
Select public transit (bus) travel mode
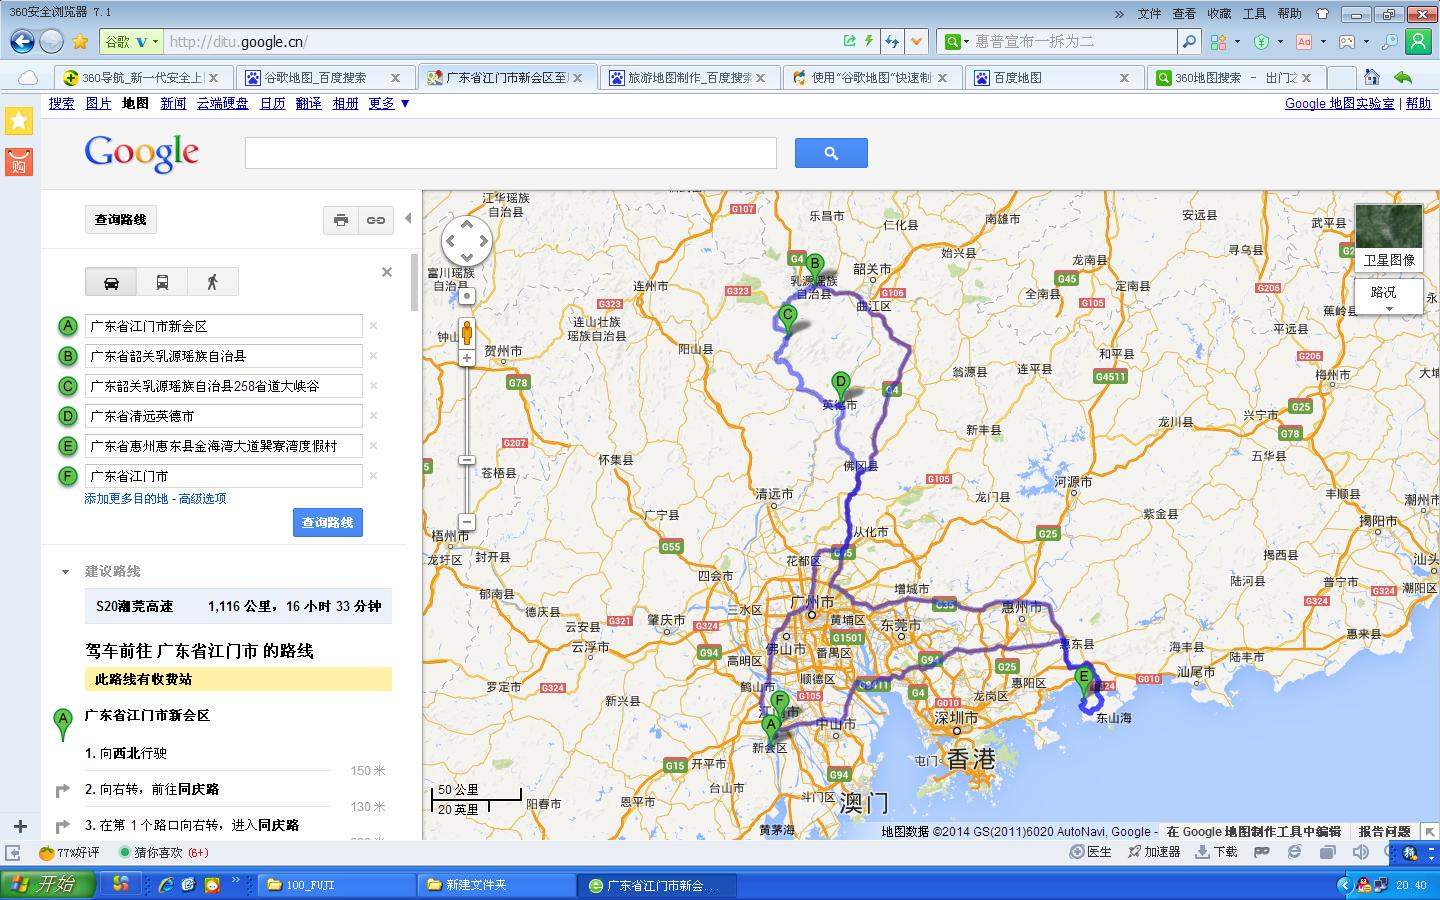coord(162,282)
